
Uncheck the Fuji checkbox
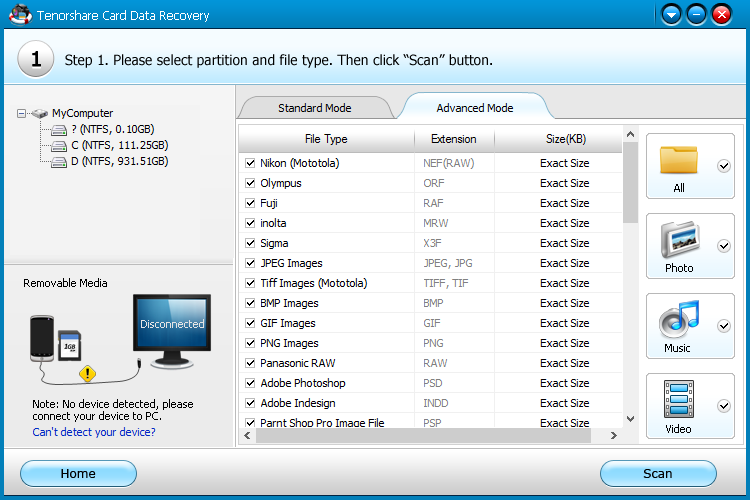click(250, 203)
